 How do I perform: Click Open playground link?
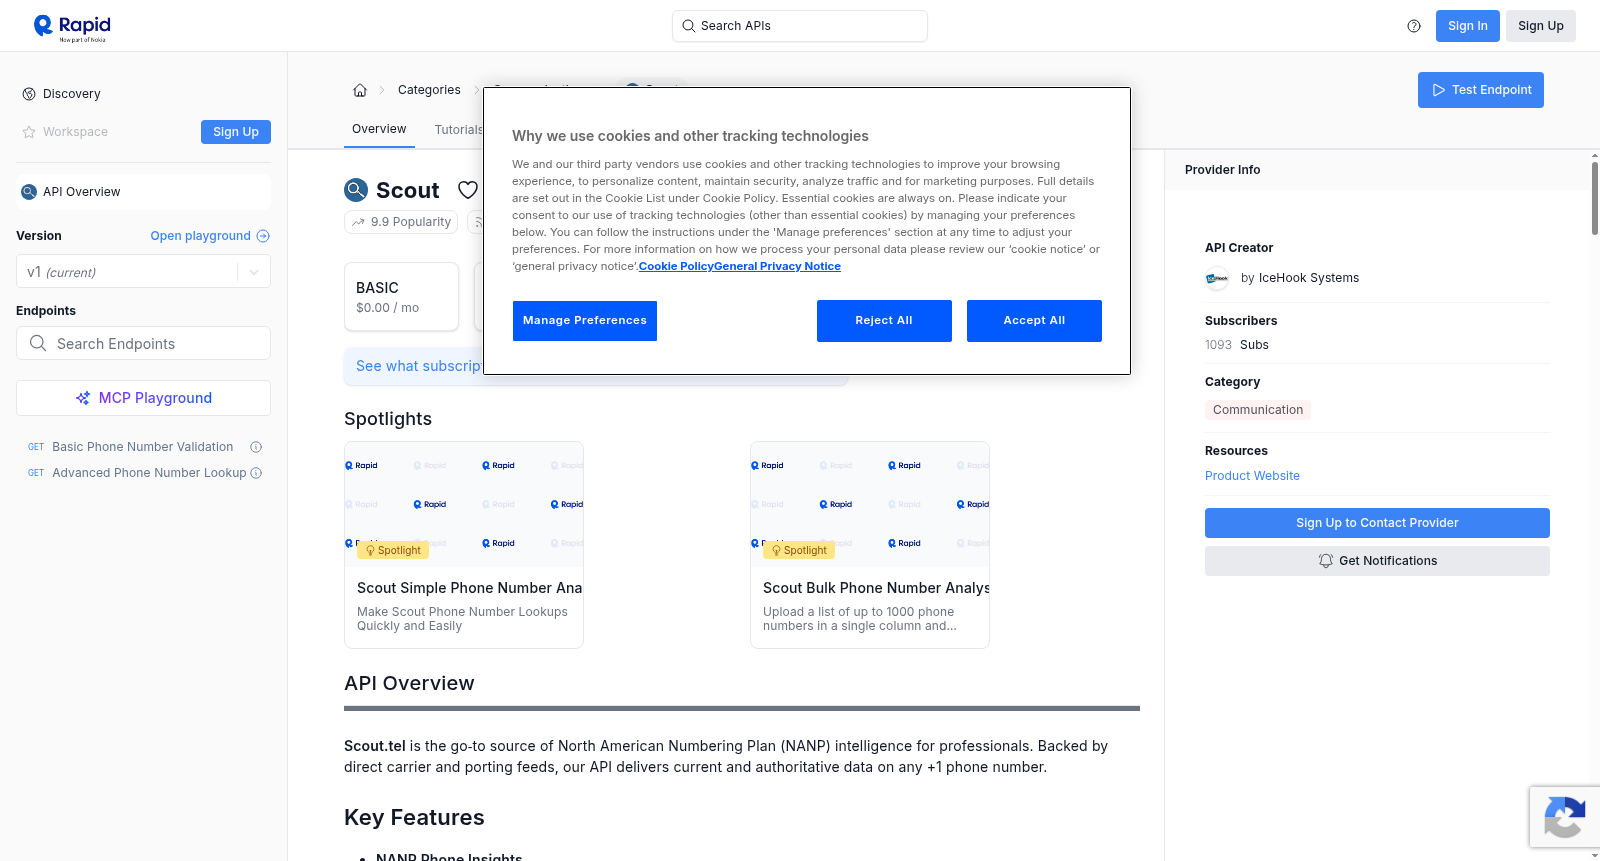[x=201, y=236]
